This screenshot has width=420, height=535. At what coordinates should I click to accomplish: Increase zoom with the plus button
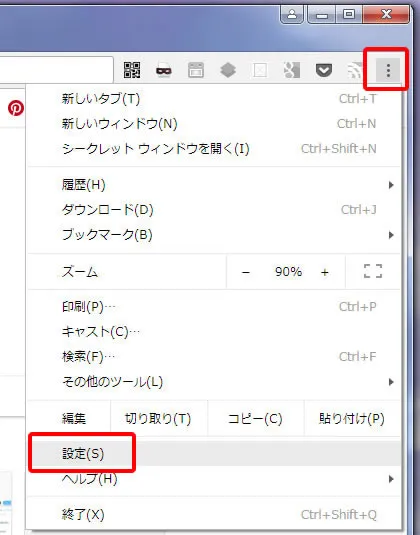pyautogui.click(x=324, y=272)
